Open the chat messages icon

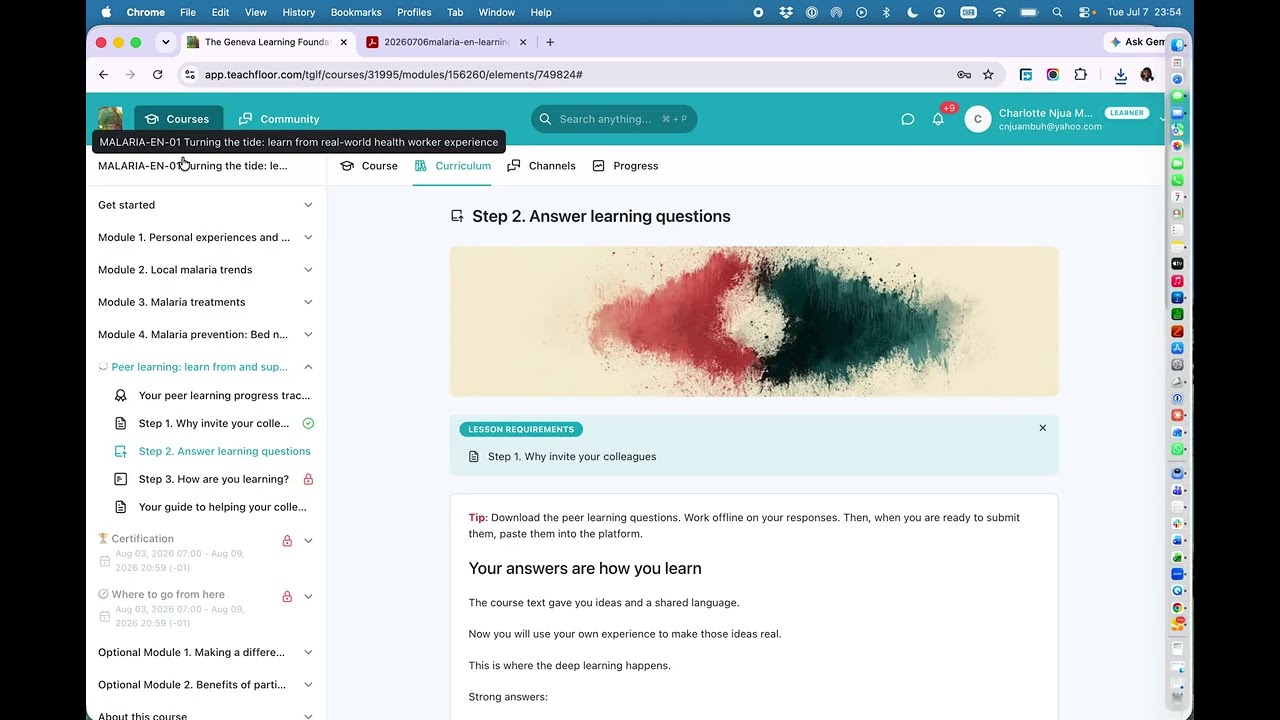pos(907,119)
